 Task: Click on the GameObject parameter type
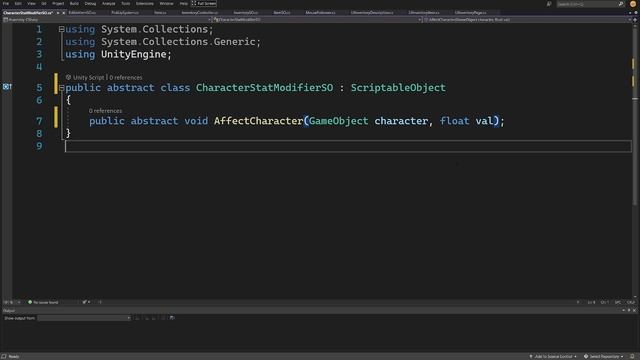tap(338, 121)
